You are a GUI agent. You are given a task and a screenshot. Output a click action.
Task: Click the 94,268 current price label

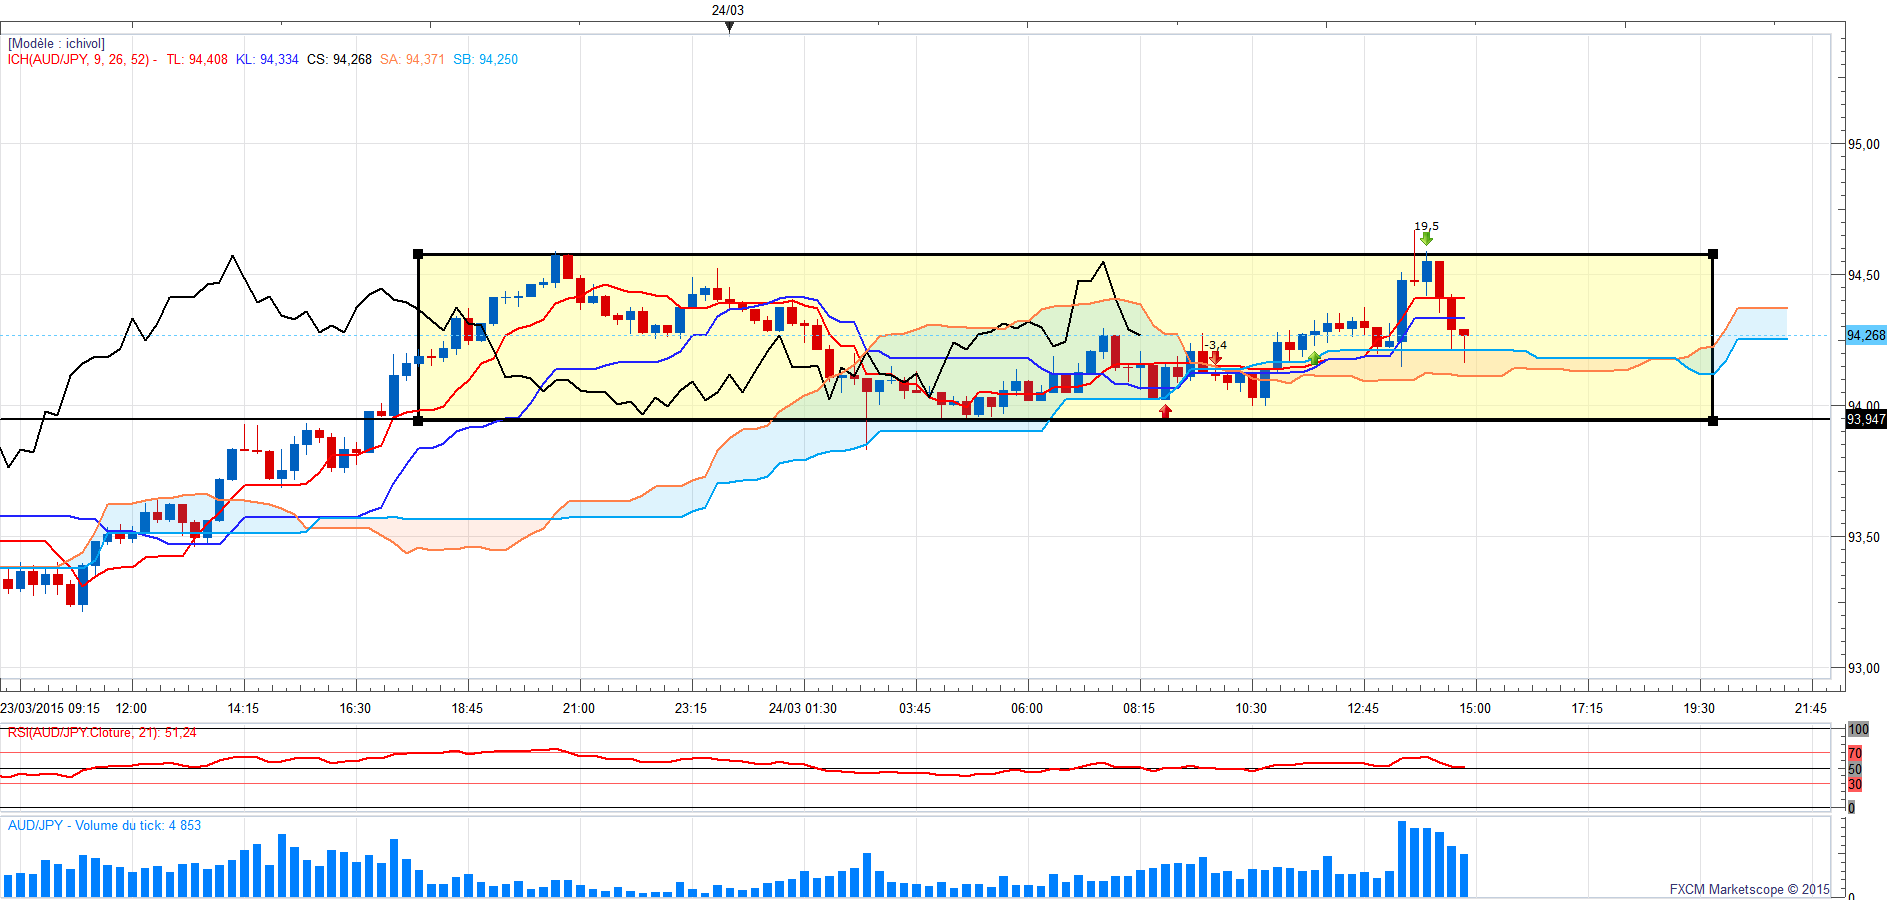pyautogui.click(x=1865, y=336)
